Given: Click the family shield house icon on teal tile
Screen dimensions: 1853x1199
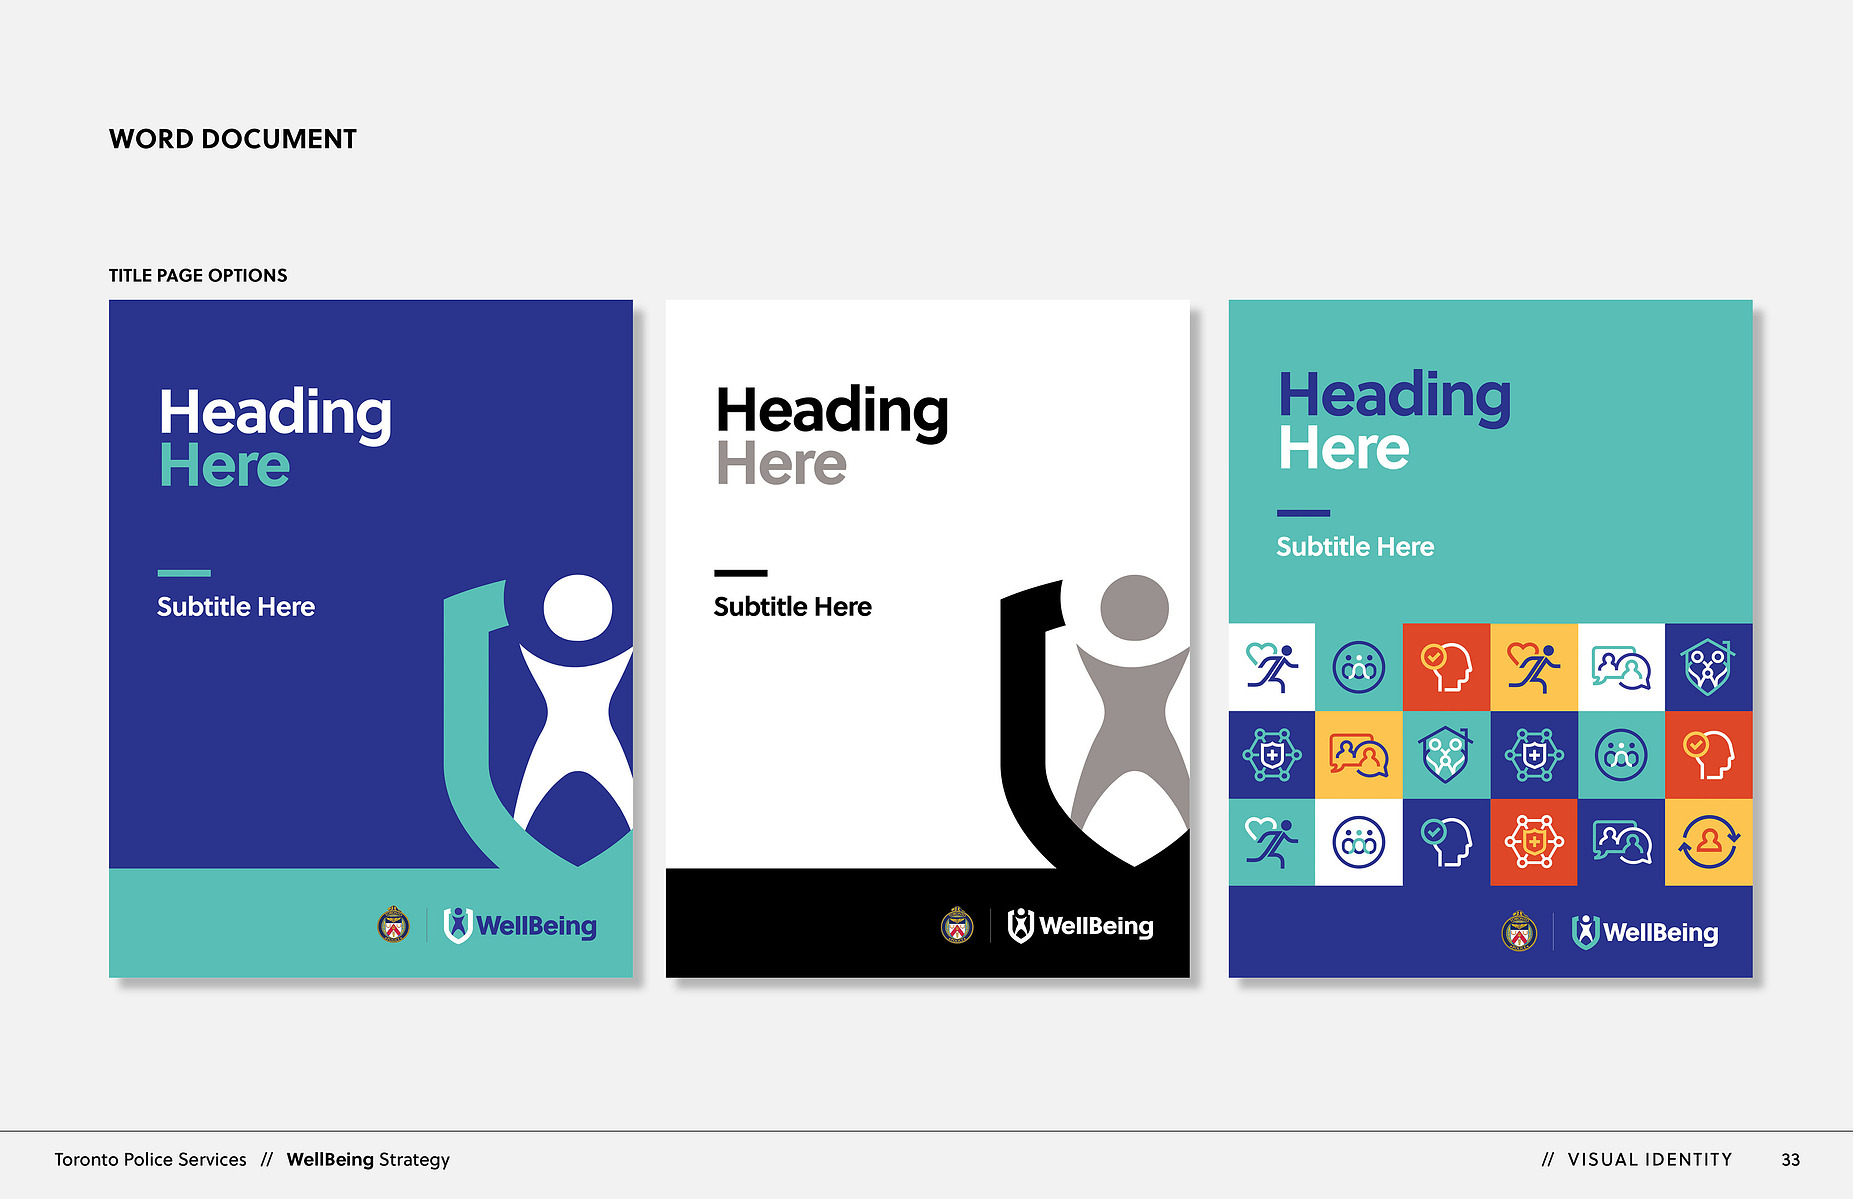Looking at the screenshot, I should [x=1446, y=755].
